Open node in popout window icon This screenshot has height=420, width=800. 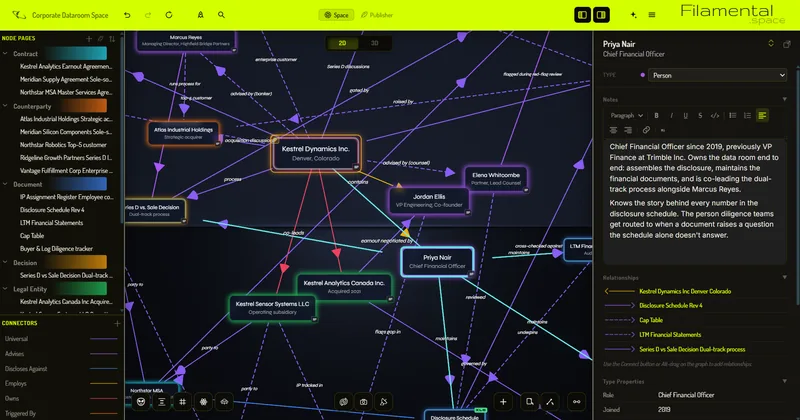click(787, 44)
